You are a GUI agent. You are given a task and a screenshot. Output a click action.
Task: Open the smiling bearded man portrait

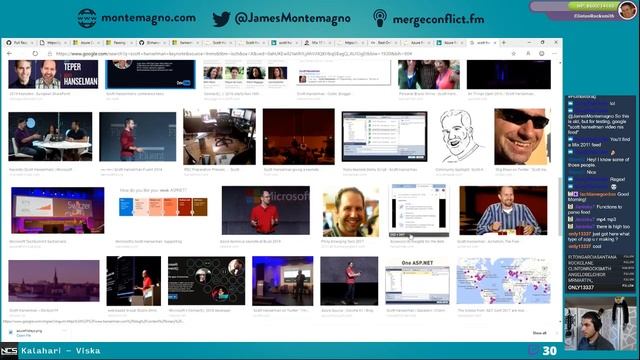(351, 212)
